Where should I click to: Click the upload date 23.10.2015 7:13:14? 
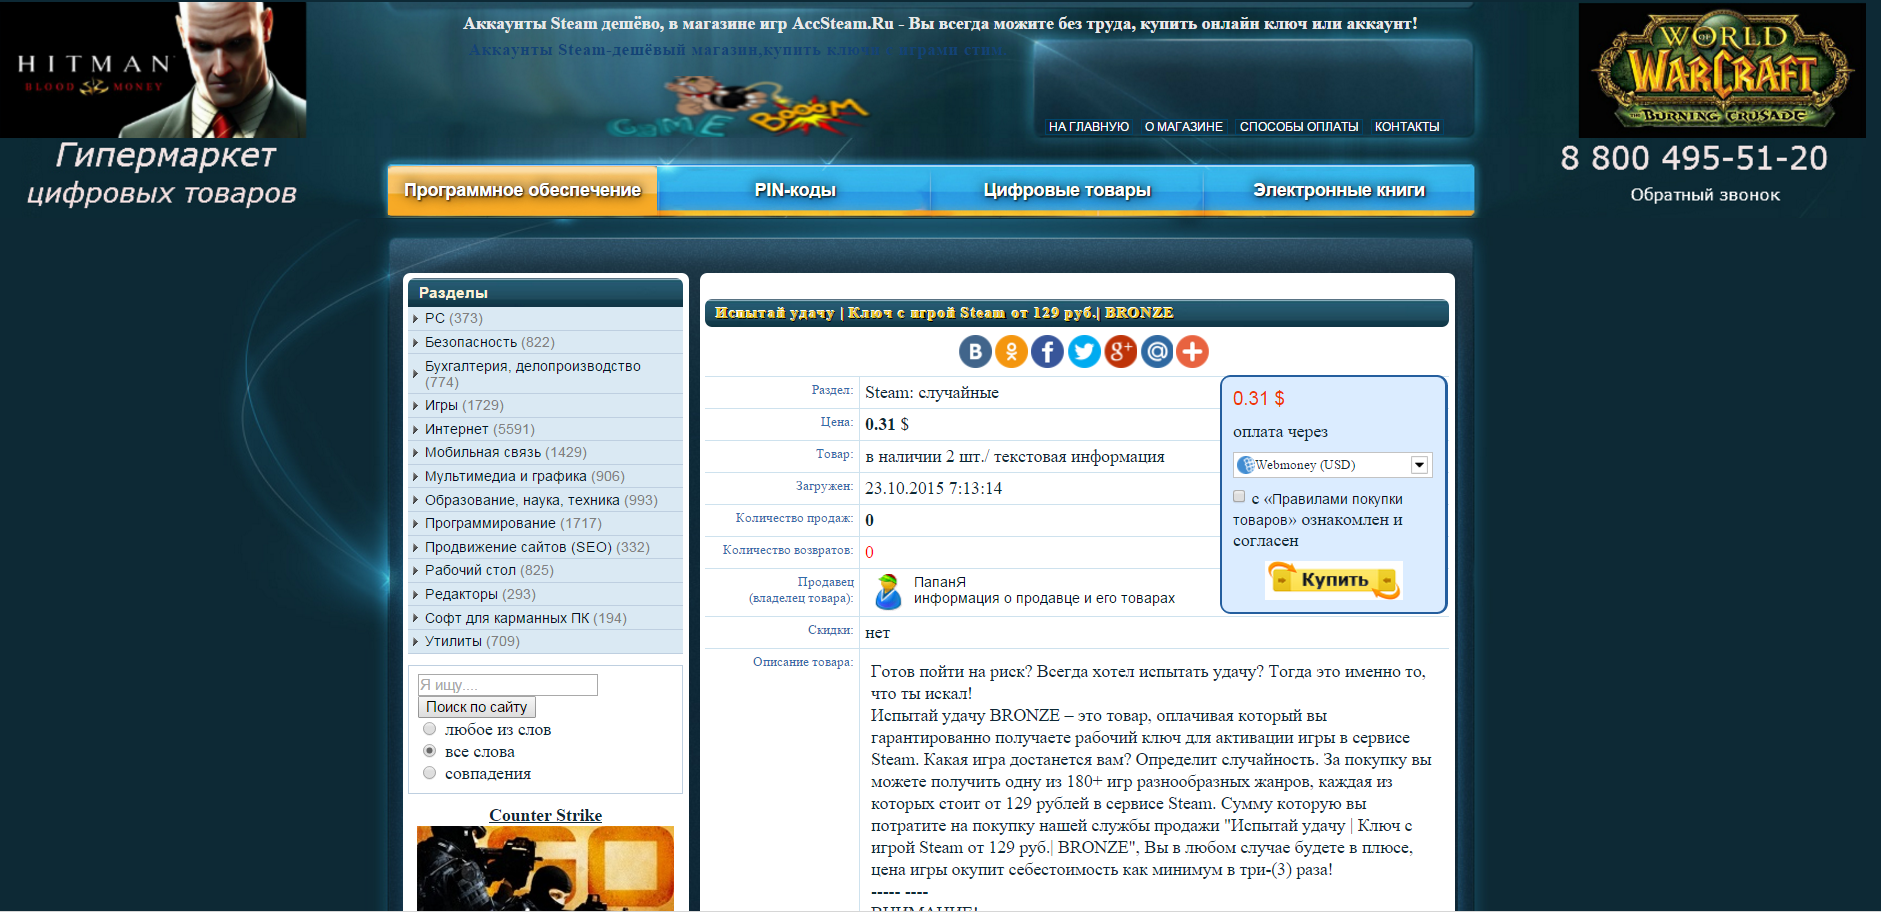click(x=933, y=488)
